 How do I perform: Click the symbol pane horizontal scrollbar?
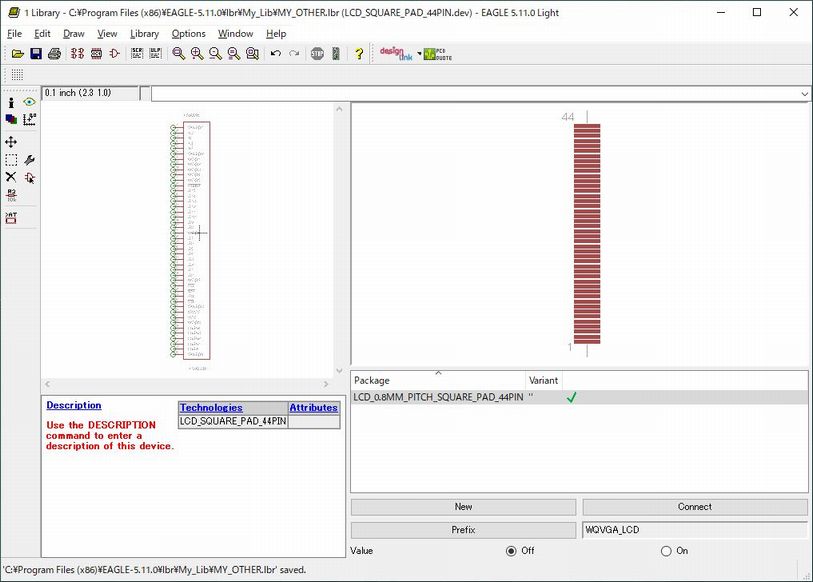coord(185,385)
